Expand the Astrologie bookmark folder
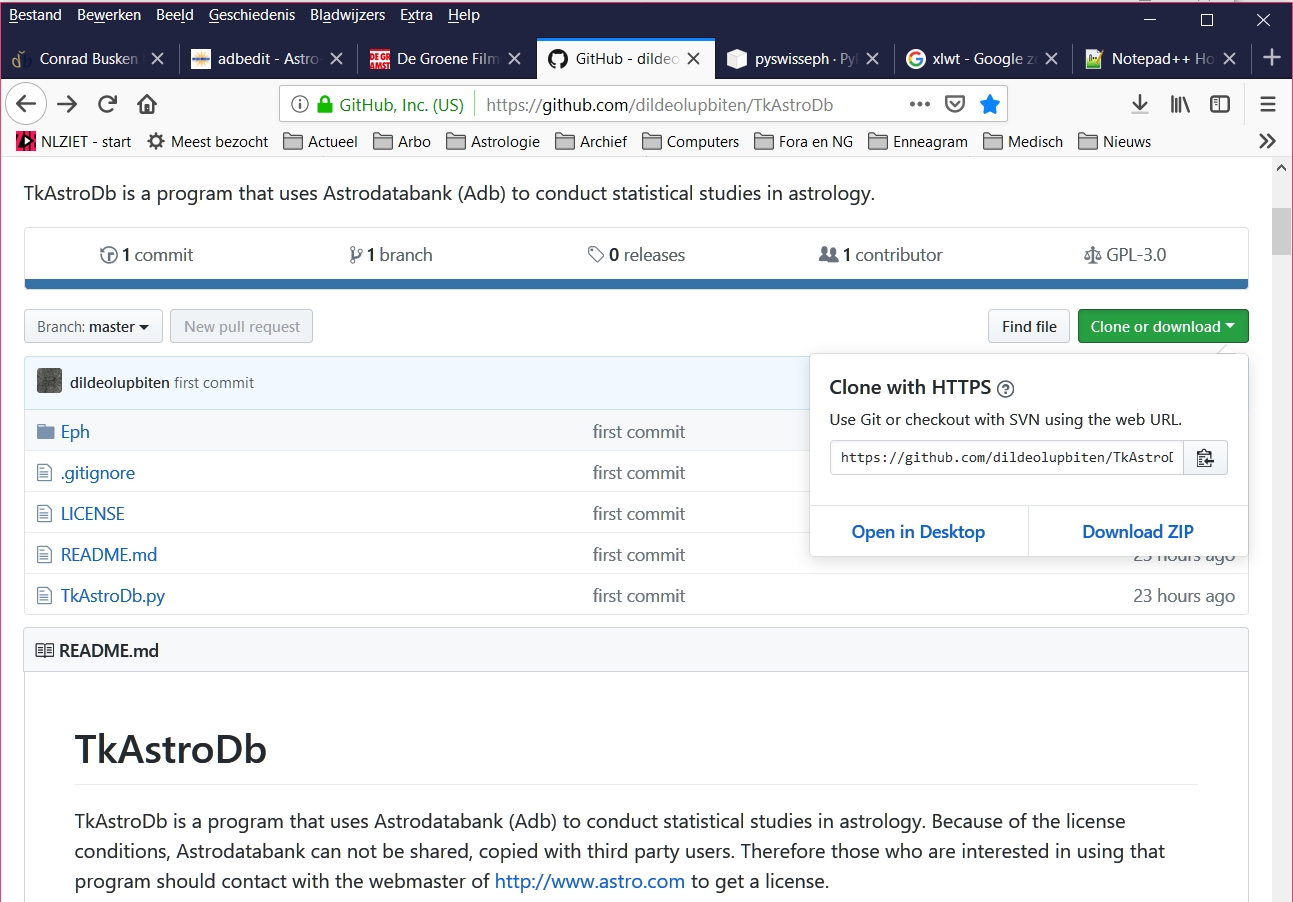This screenshot has height=902, width=1293. tap(493, 141)
